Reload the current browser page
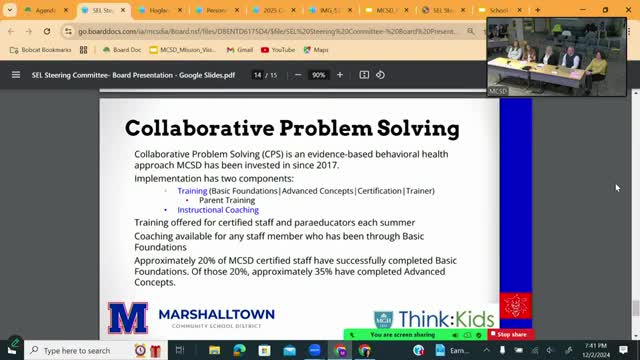 pyautogui.click(x=47, y=31)
